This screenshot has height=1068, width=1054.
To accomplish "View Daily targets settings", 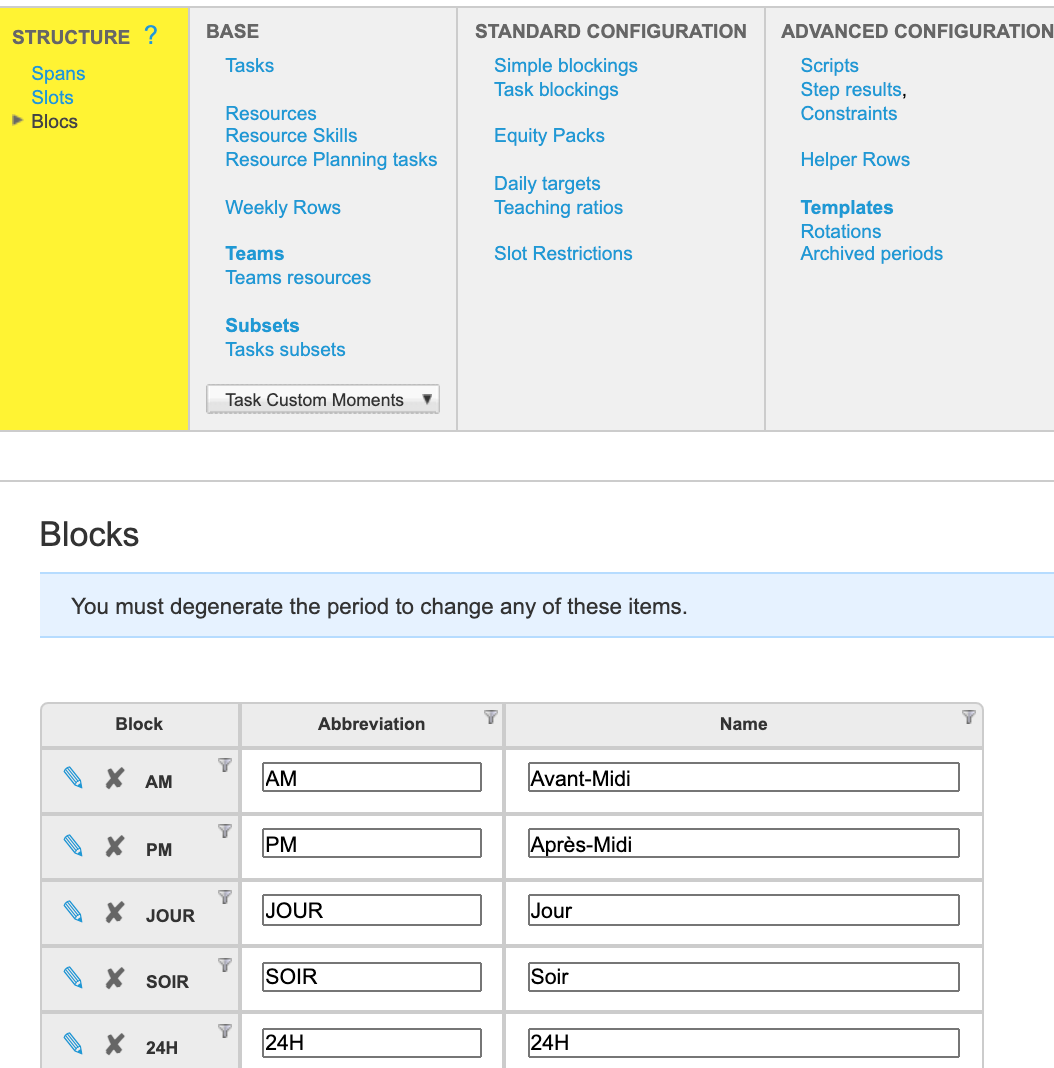I will pyautogui.click(x=547, y=183).
